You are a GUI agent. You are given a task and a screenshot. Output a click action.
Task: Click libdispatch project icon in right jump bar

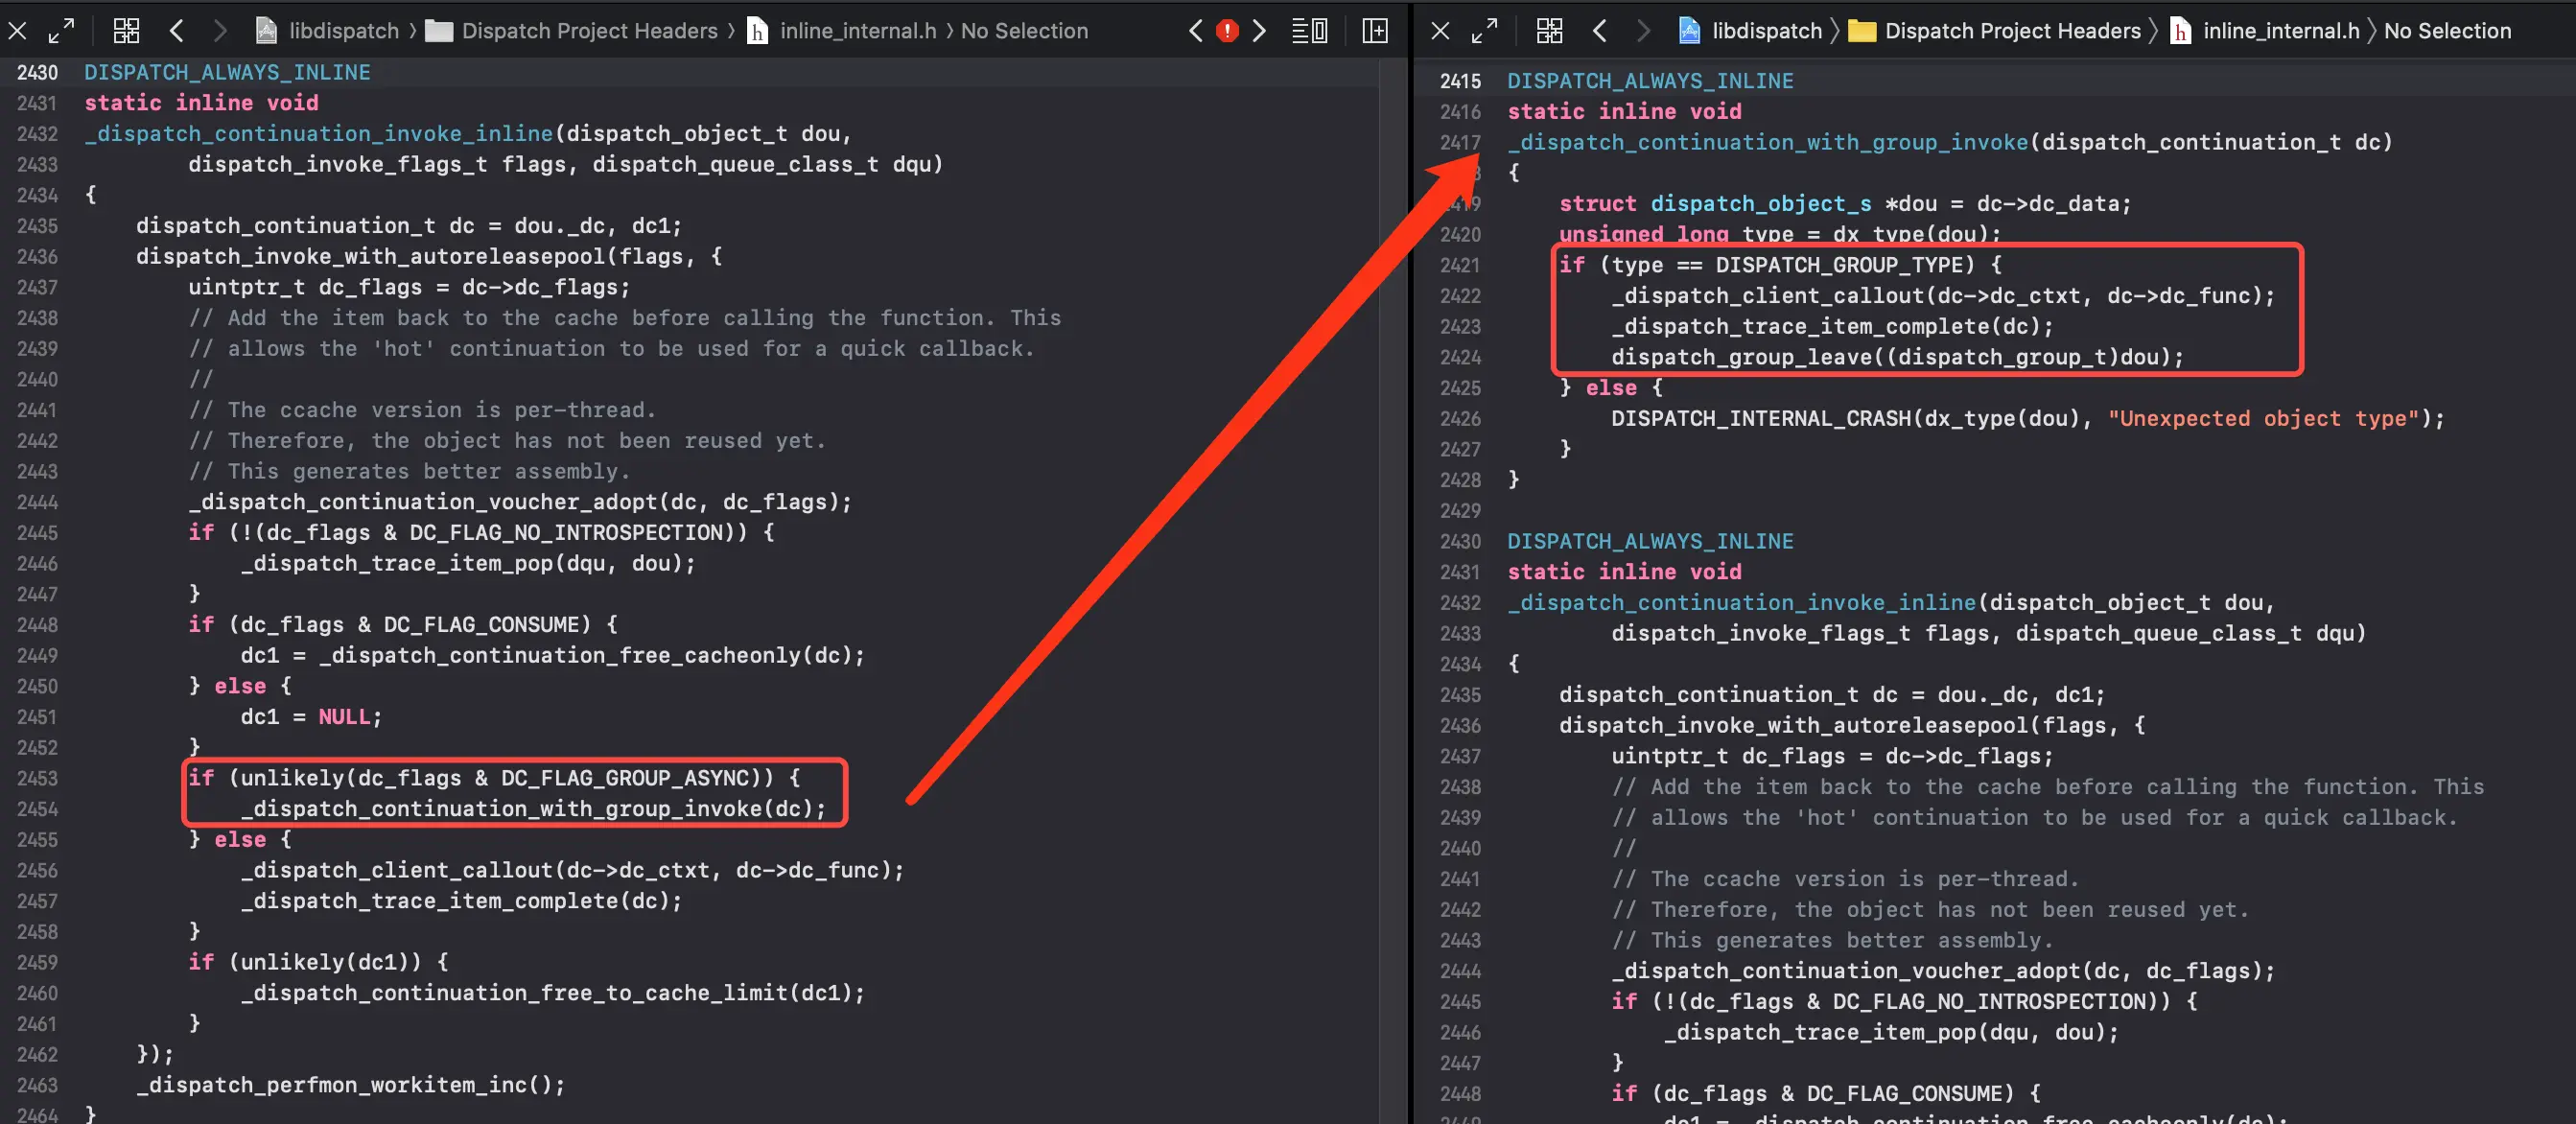(1689, 31)
